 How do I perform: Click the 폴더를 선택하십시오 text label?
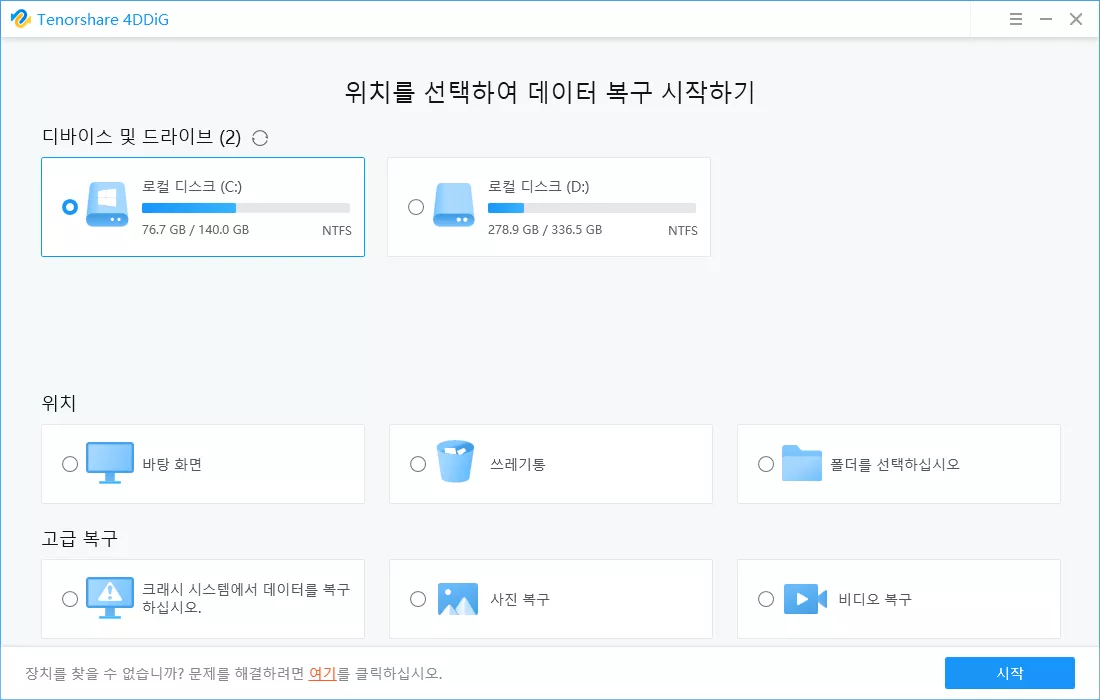pos(894,464)
